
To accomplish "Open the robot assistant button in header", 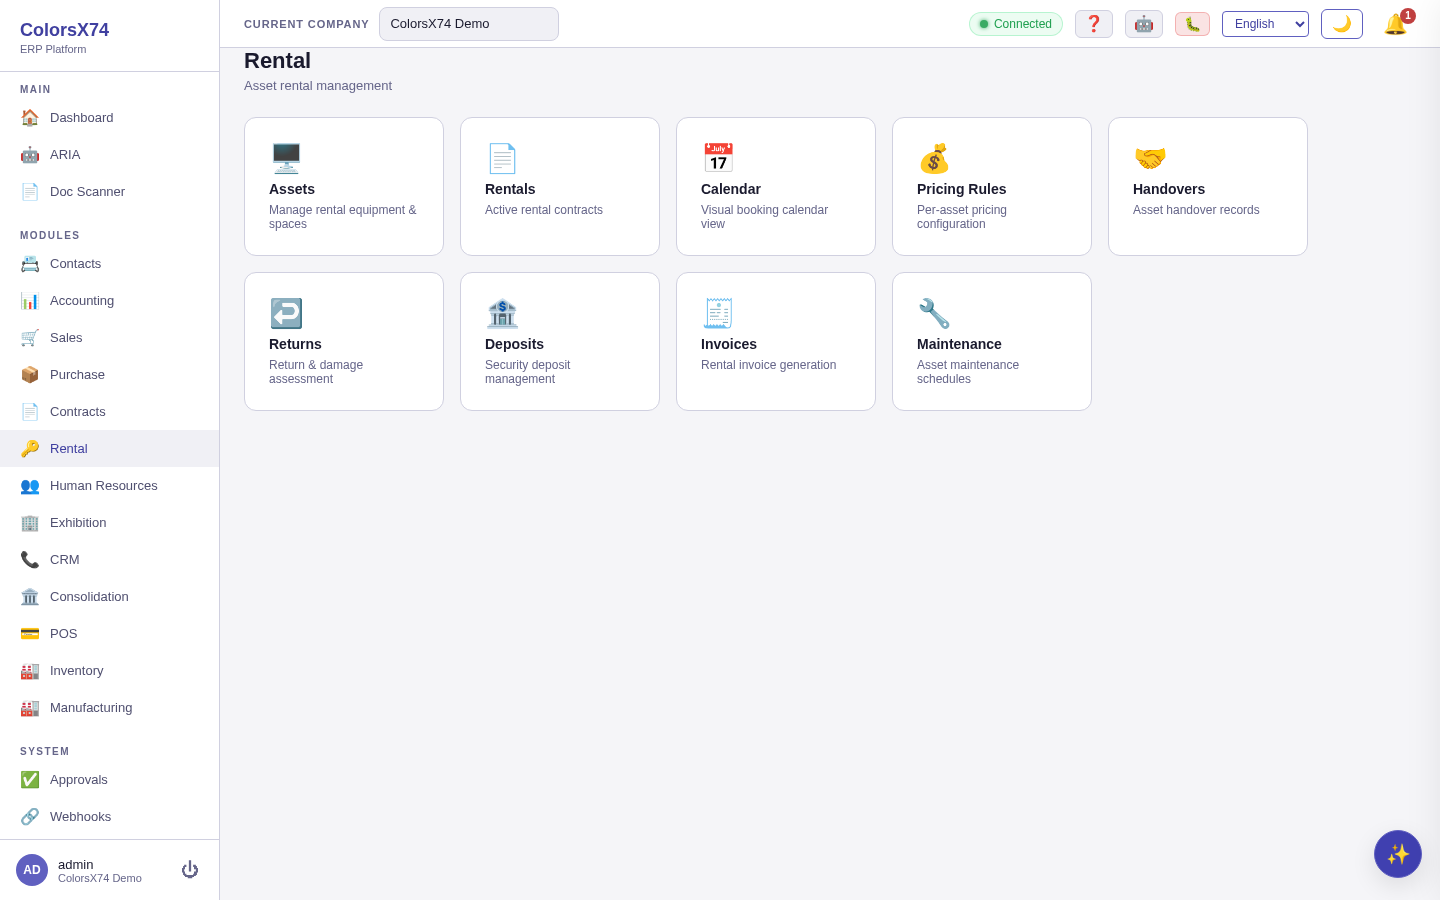I will pyautogui.click(x=1144, y=24).
